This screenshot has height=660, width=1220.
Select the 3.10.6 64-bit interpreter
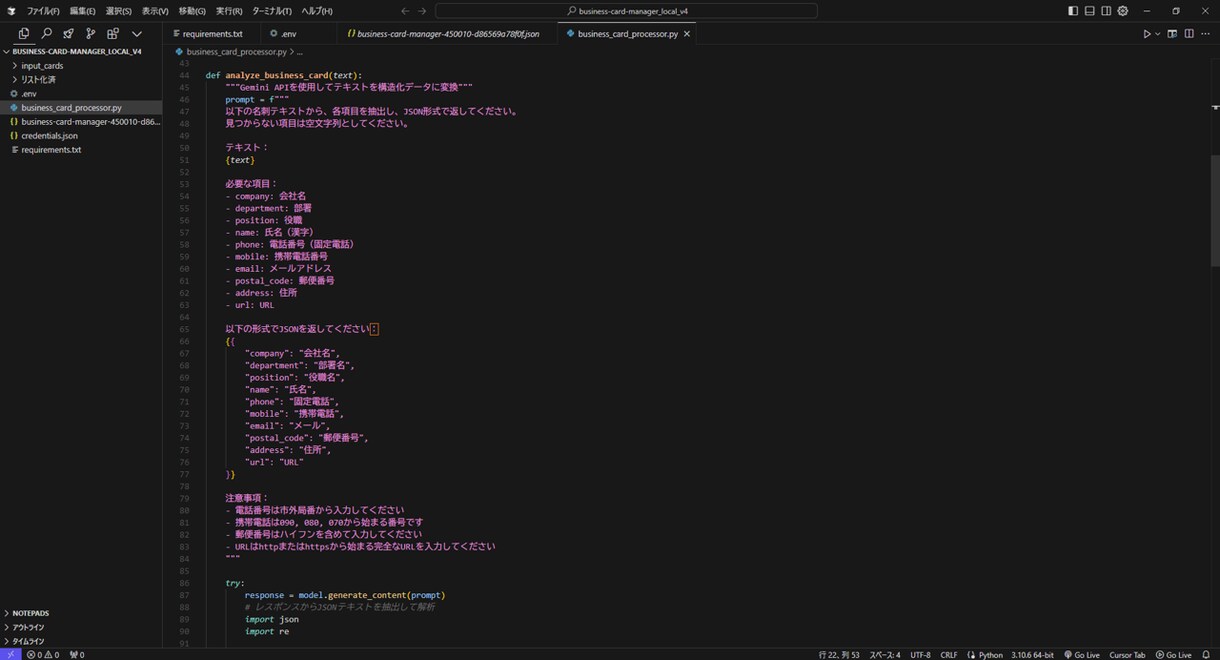pyautogui.click(x=1034, y=655)
